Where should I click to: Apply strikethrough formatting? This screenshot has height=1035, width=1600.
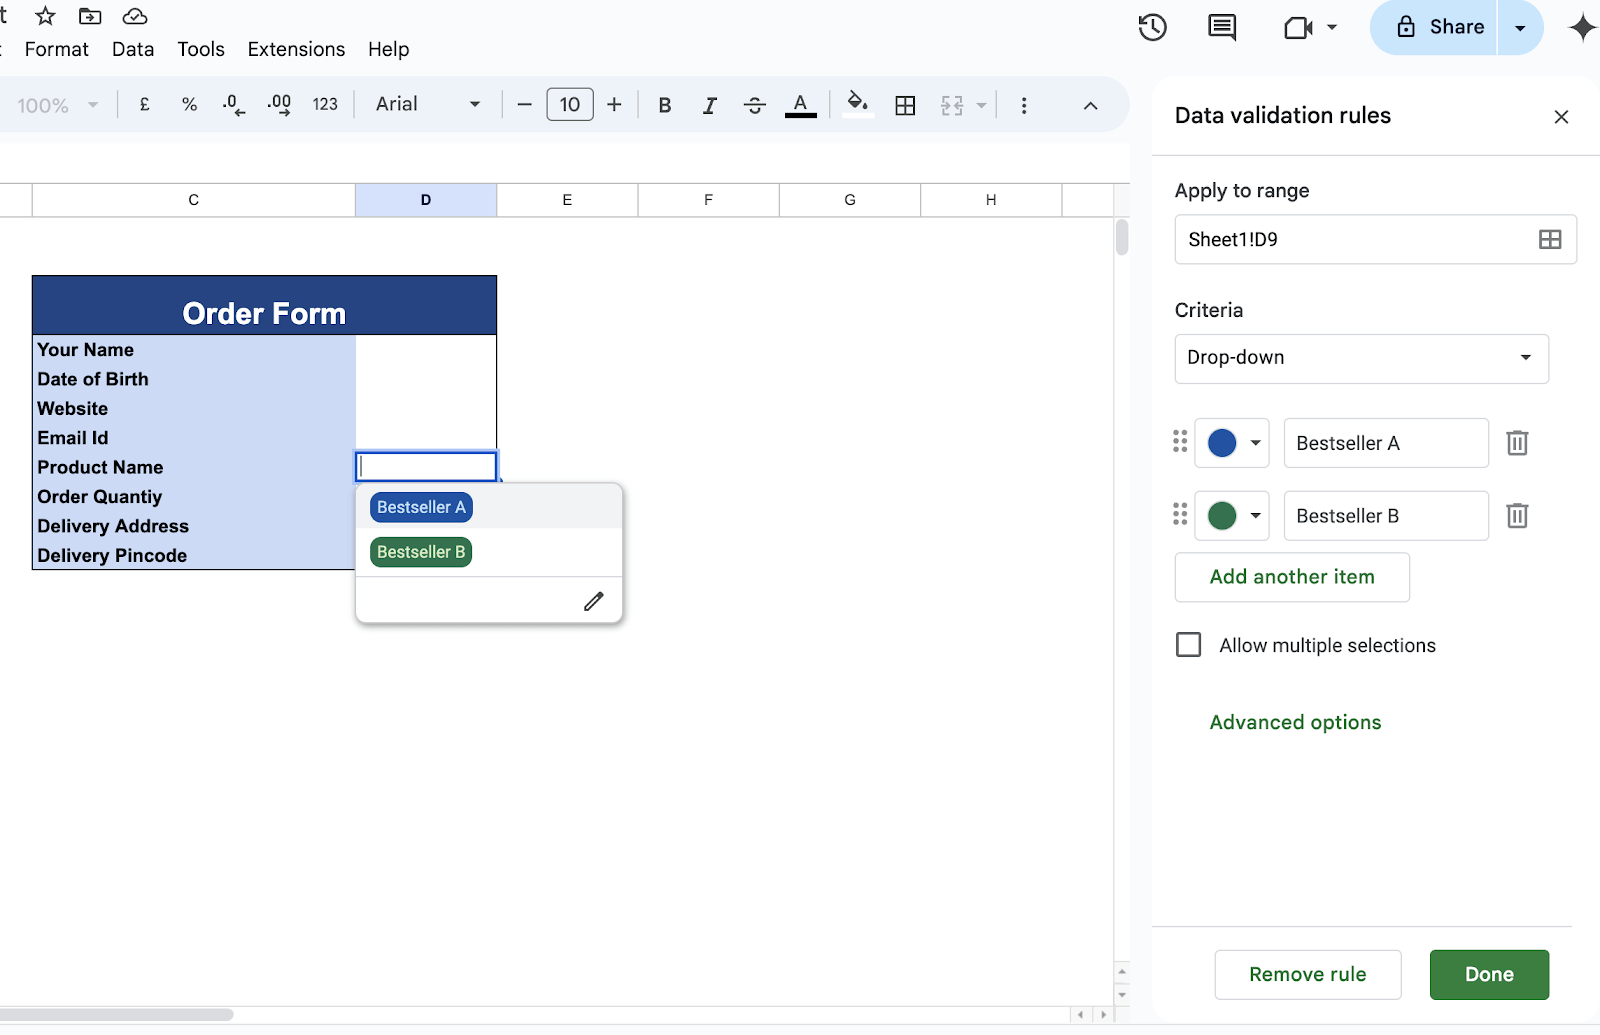pos(755,105)
